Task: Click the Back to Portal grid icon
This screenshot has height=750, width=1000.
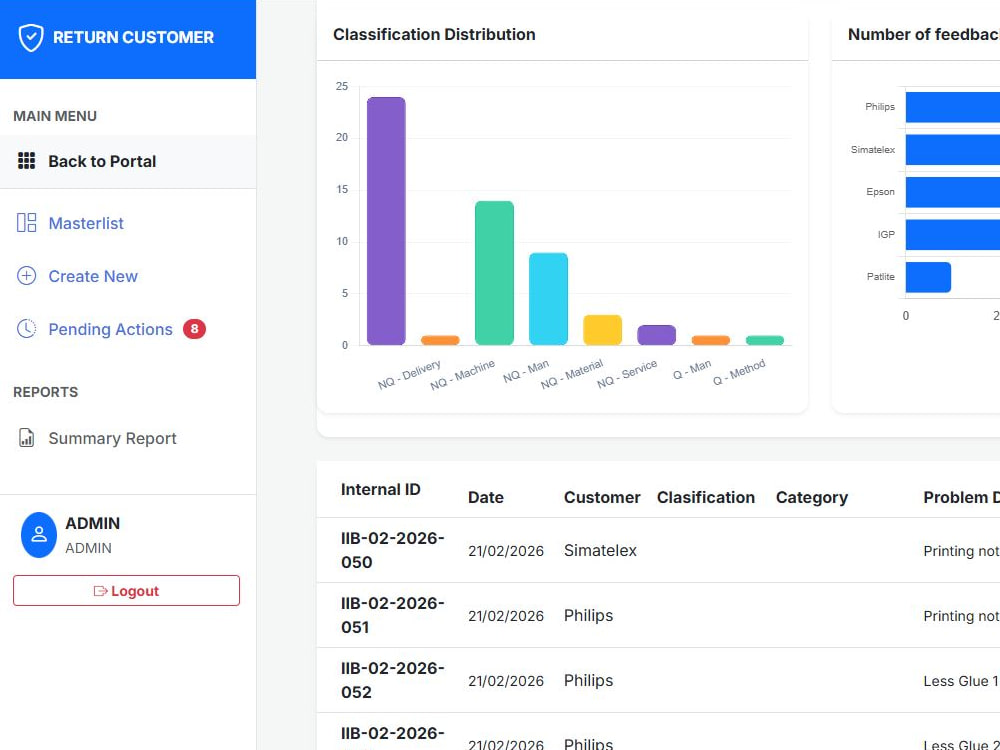Action: coord(26,161)
